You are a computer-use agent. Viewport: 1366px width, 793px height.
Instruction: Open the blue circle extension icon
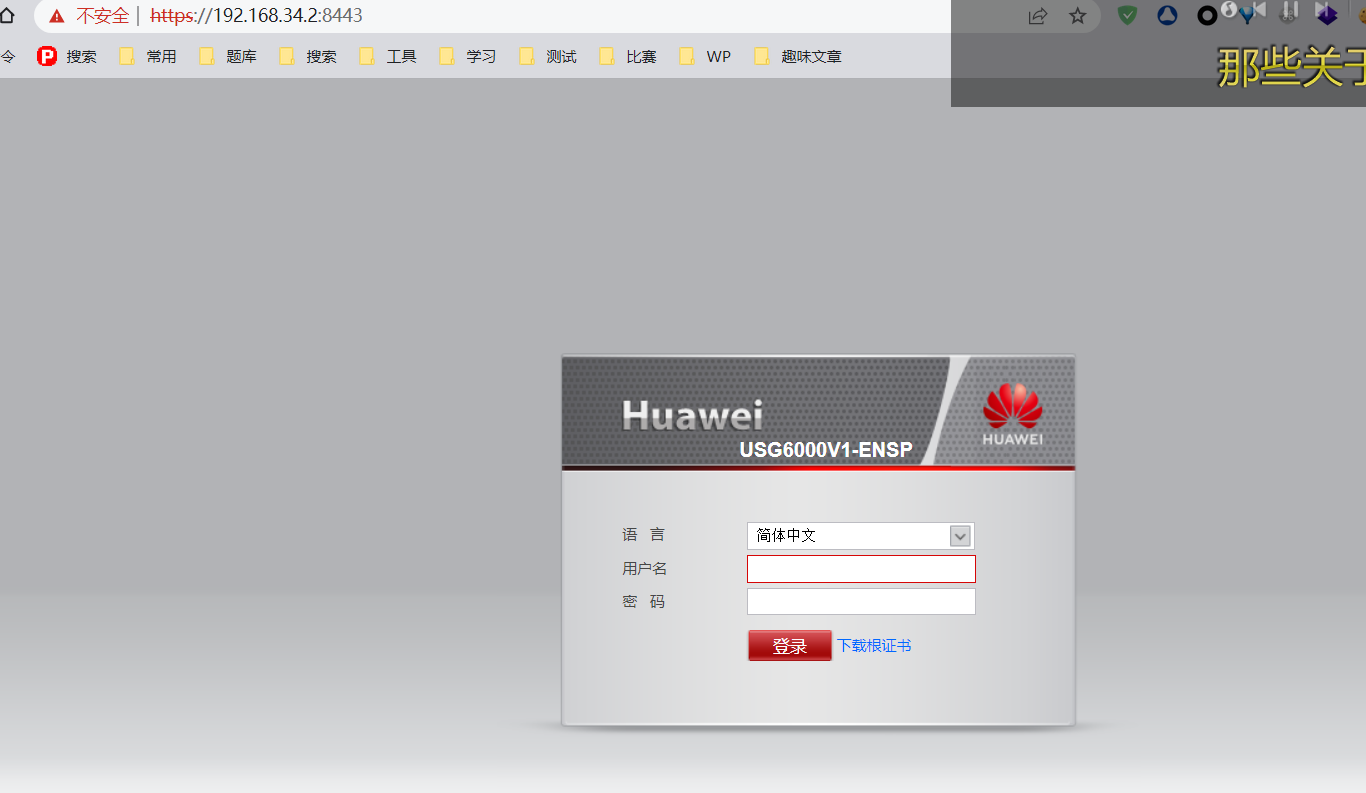(1167, 16)
